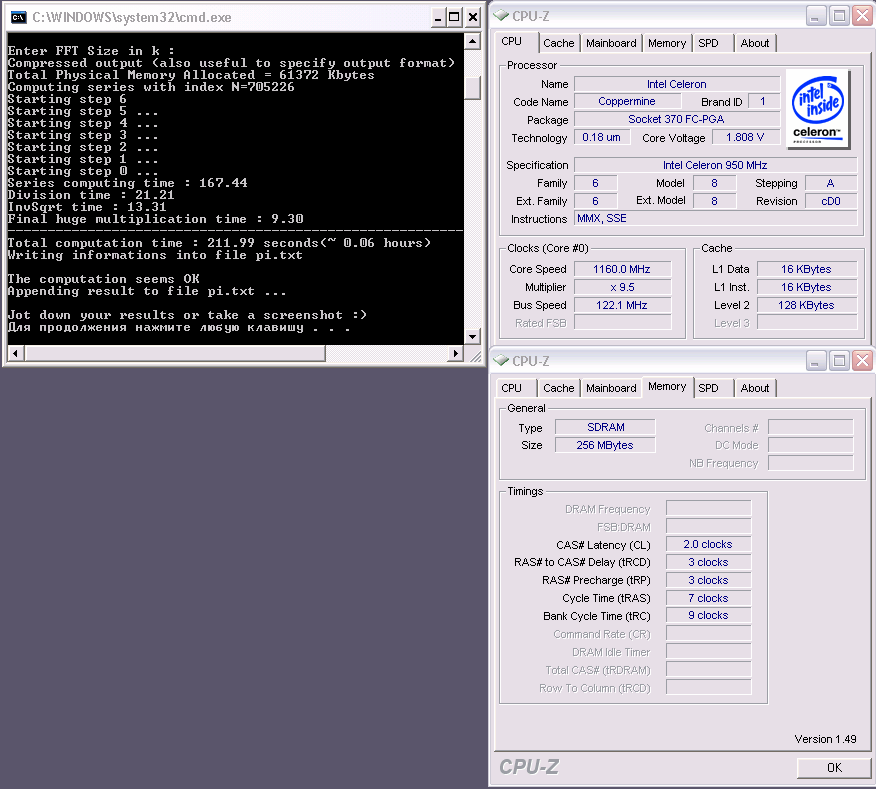Click Stepping value 'A'

831,183
